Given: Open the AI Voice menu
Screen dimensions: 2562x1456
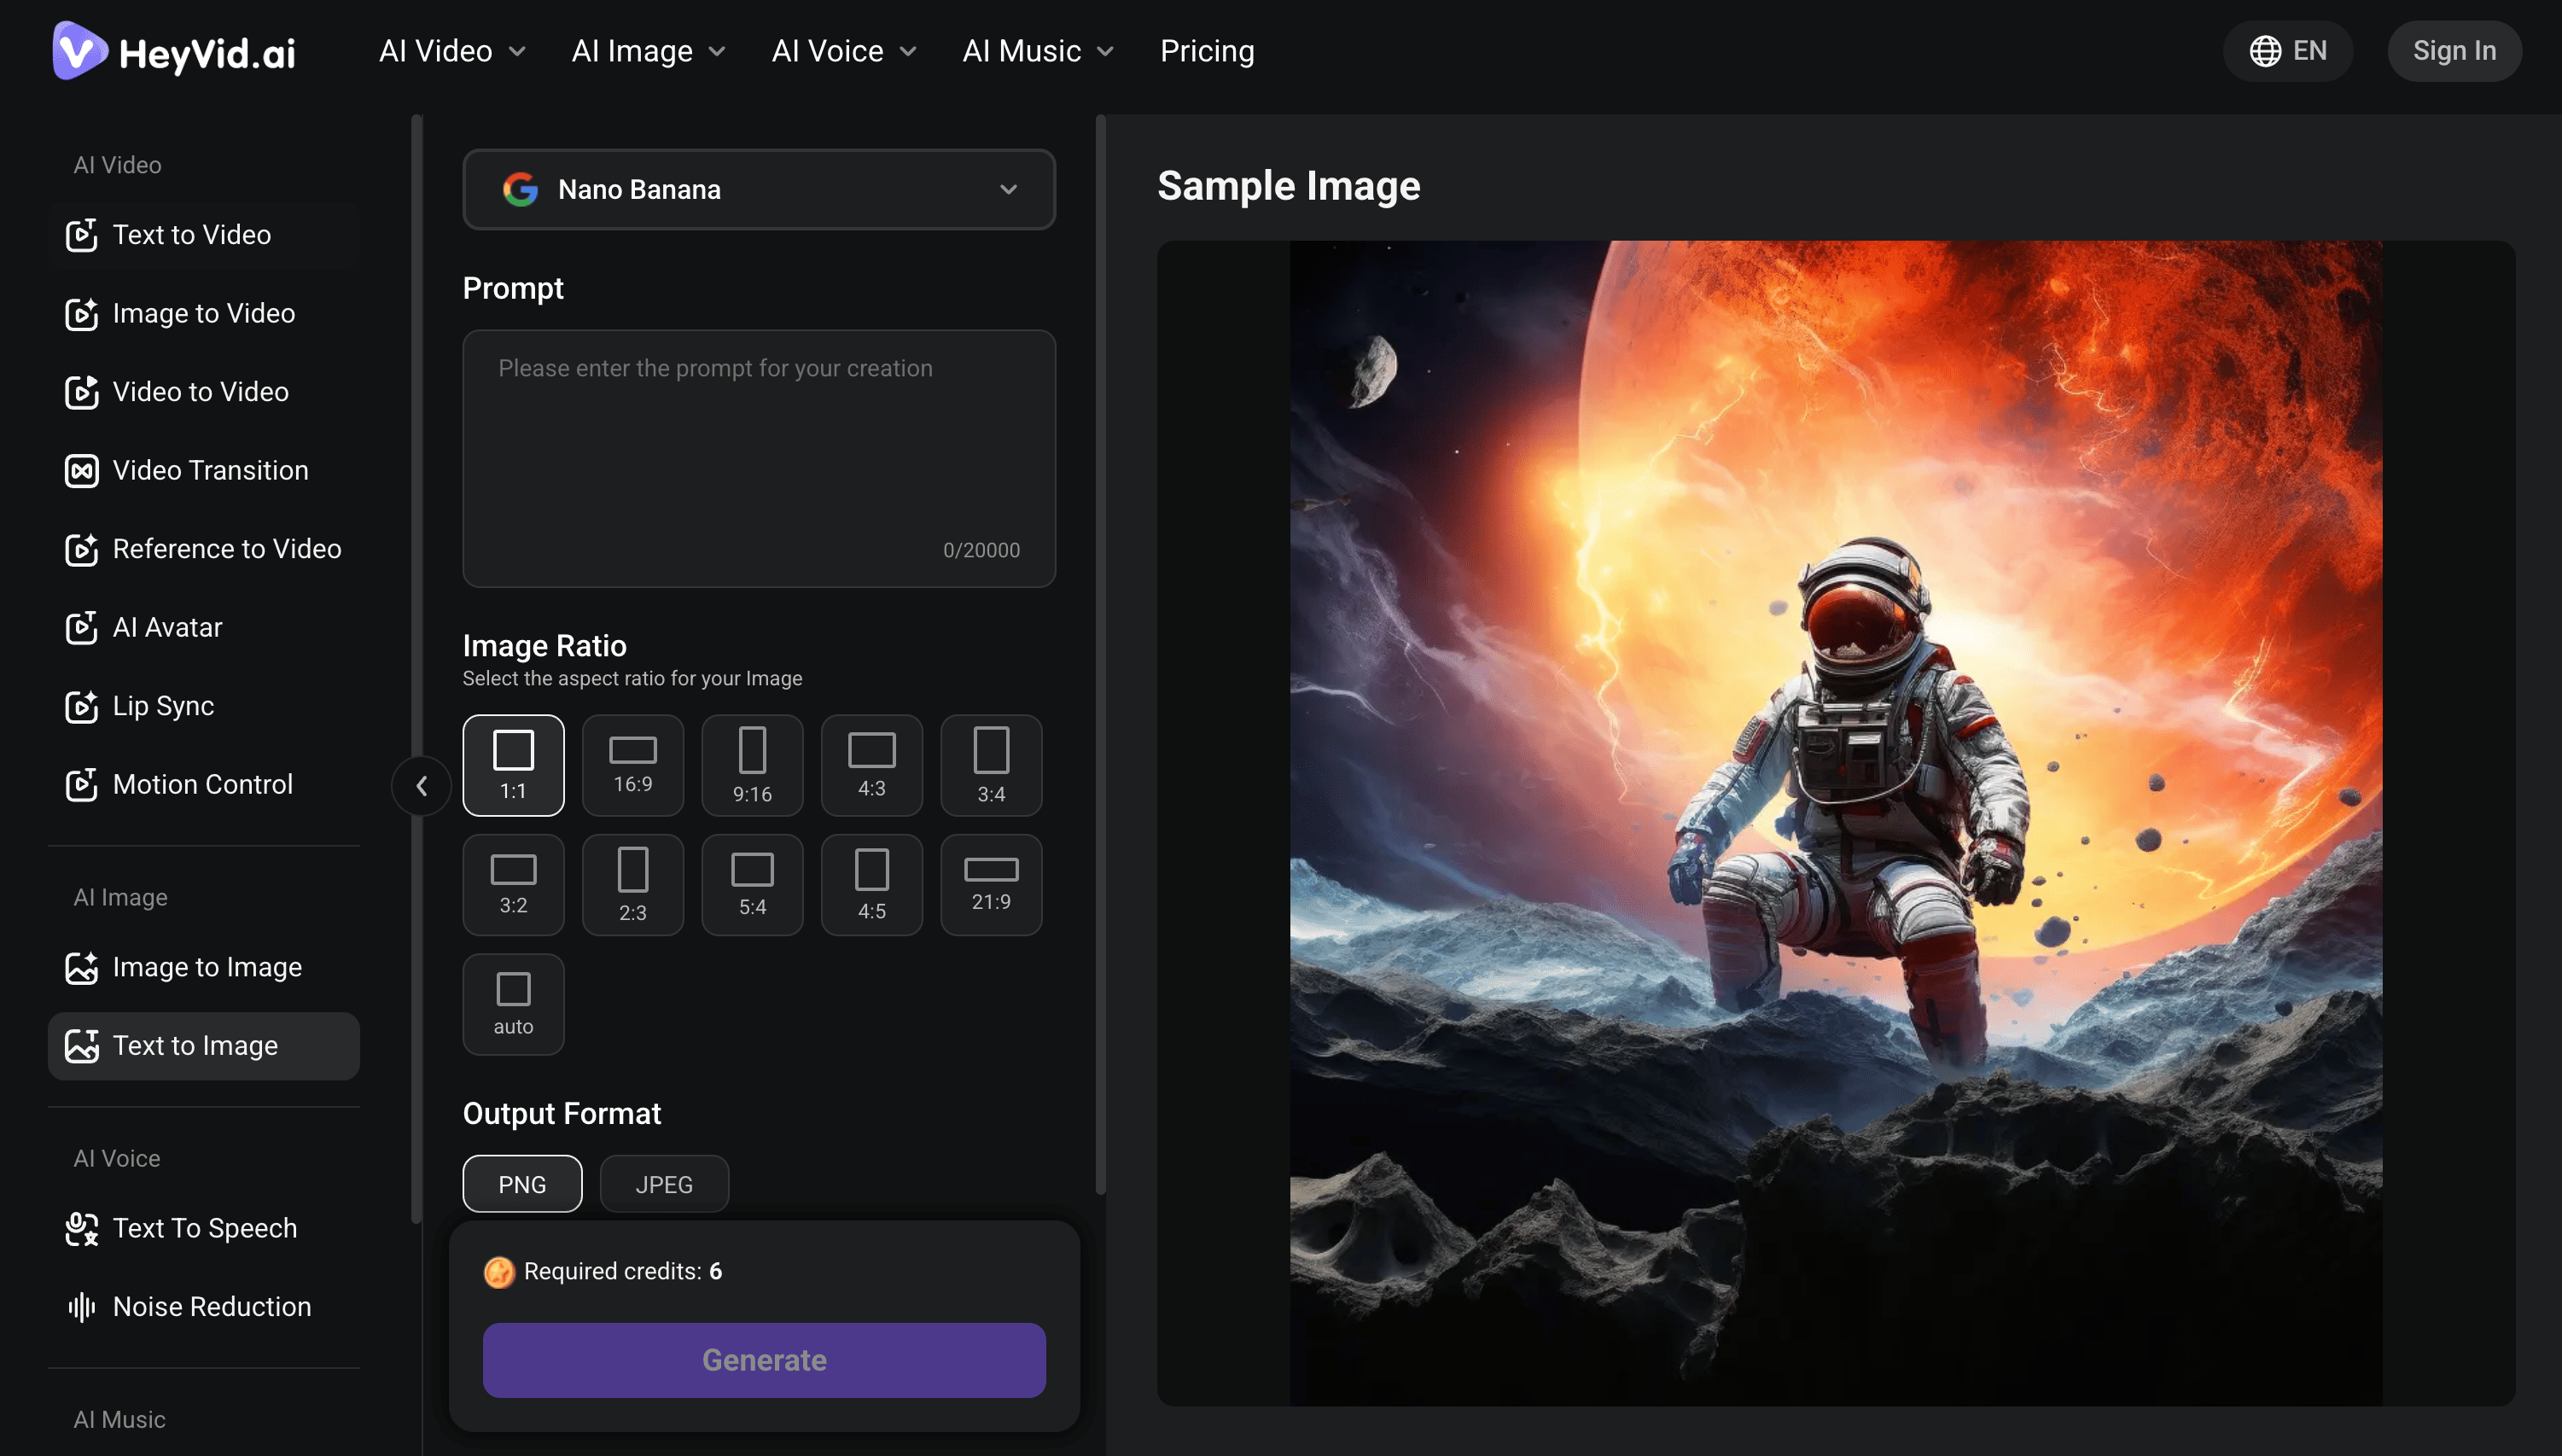Looking at the screenshot, I should (843, 51).
